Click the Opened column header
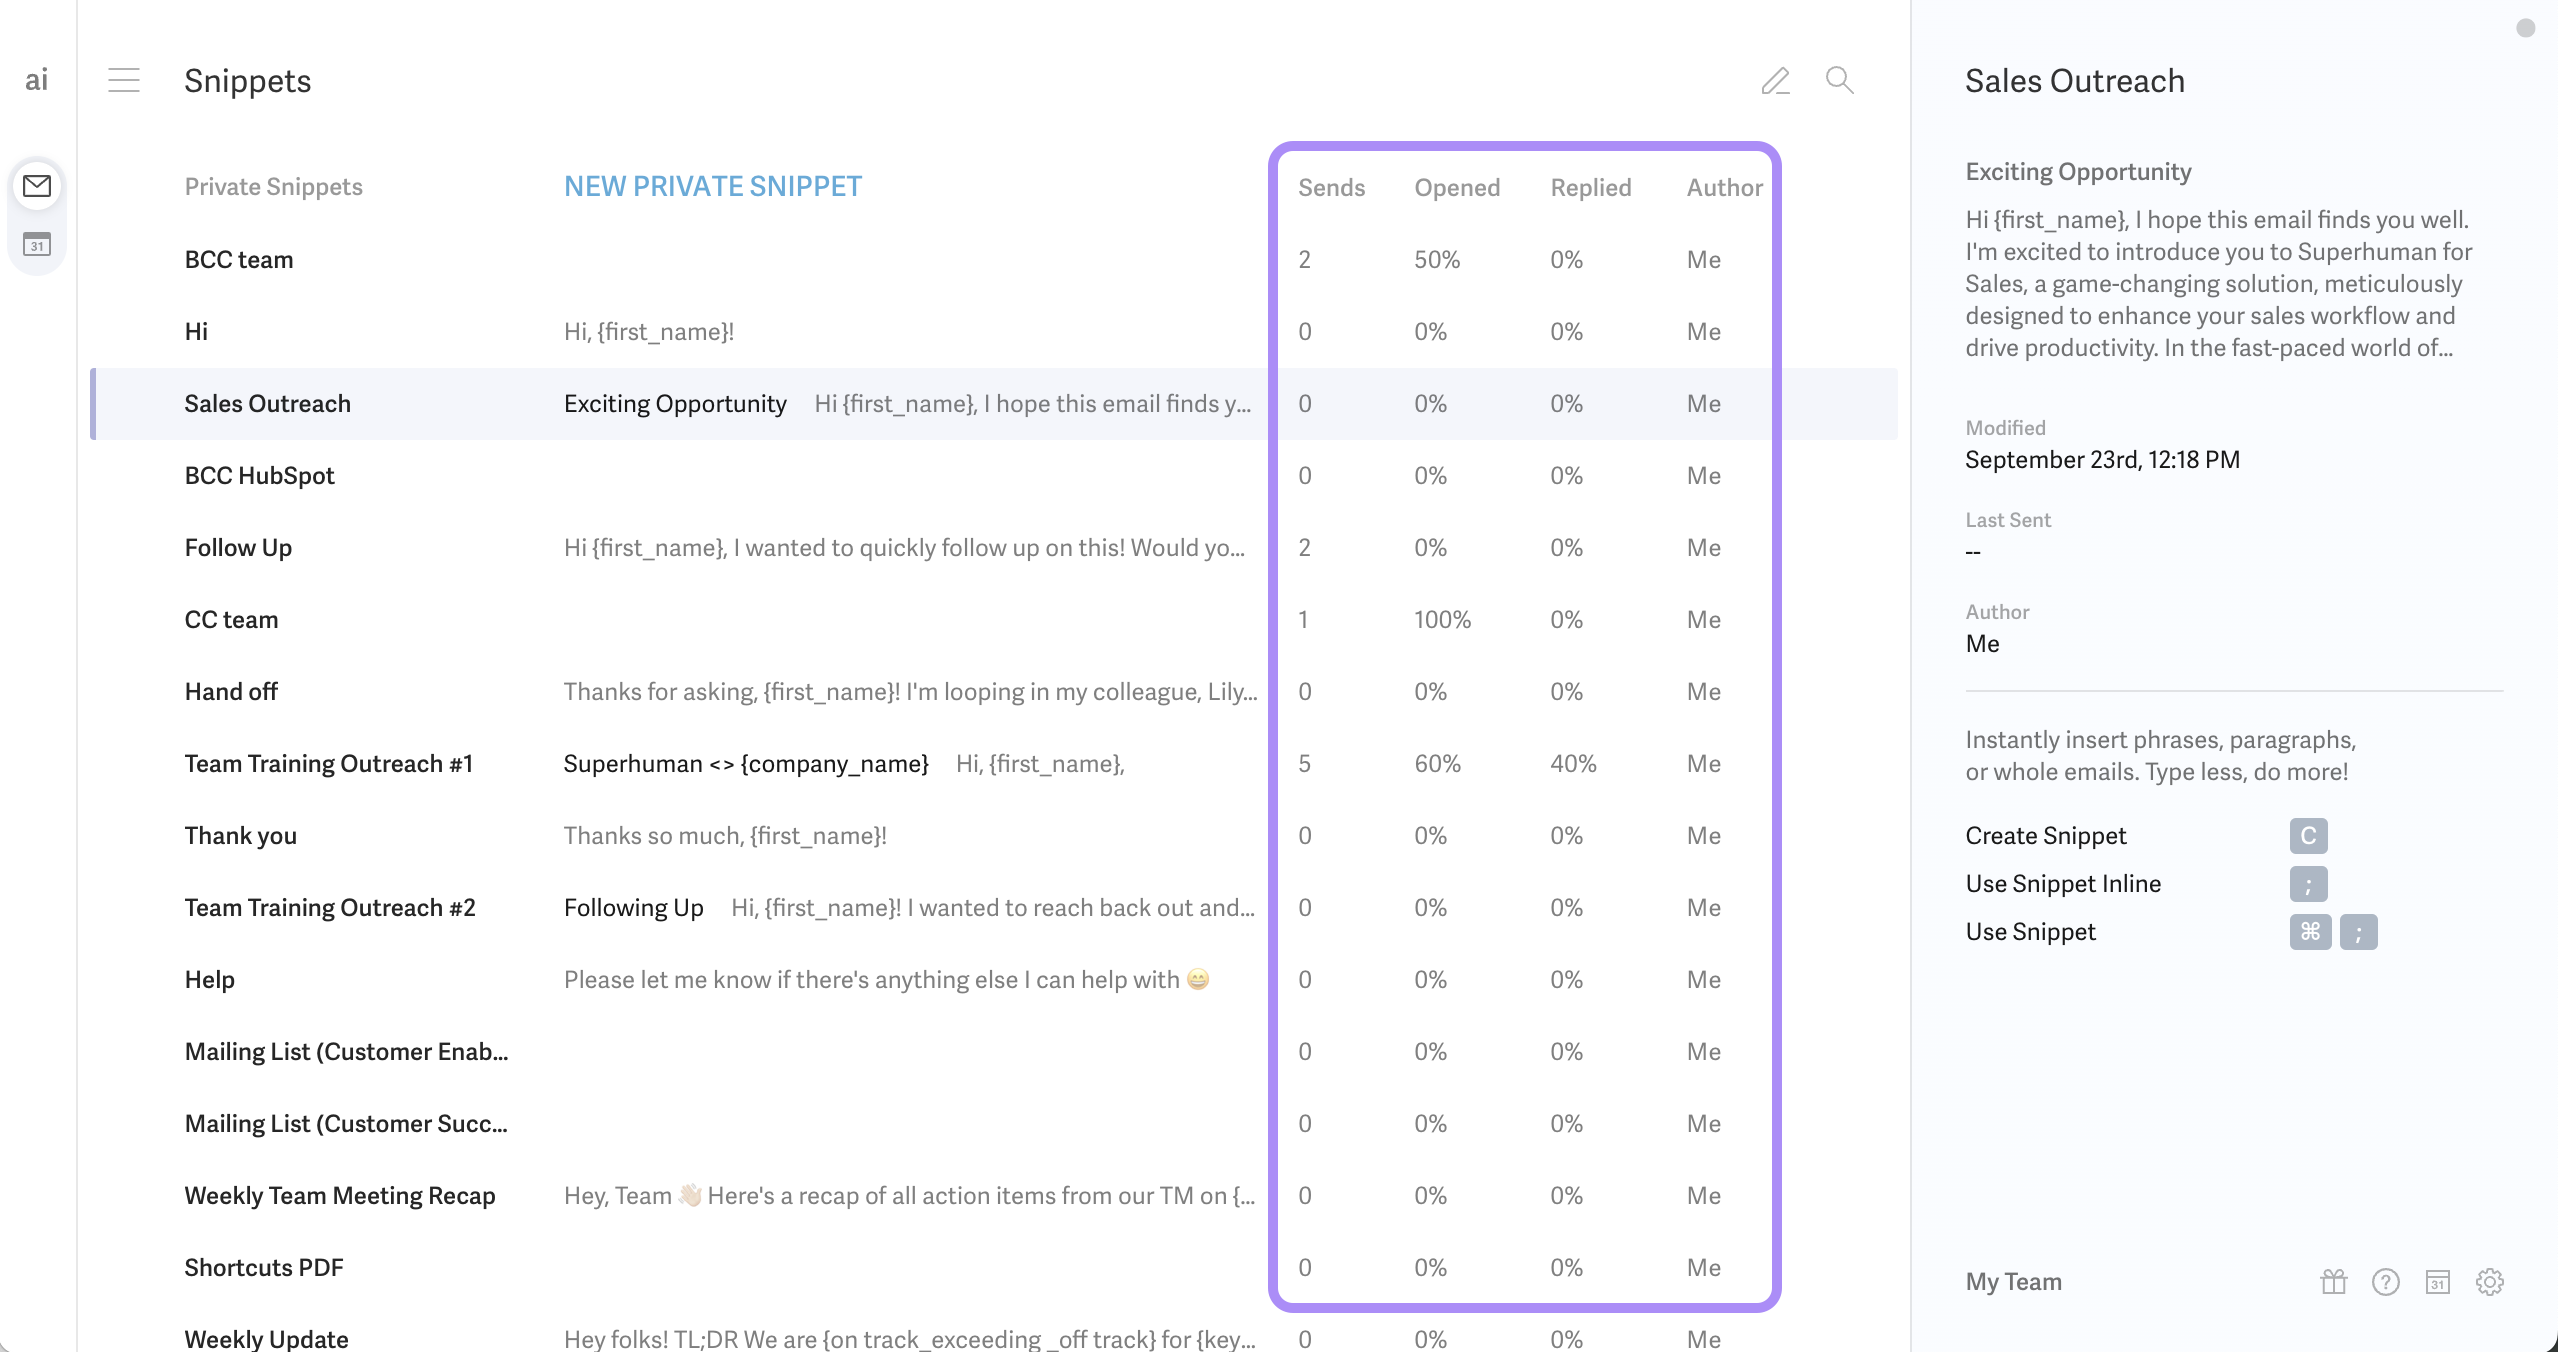The width and height of the screenshot is (2558, 1352). coord(1457,188)
